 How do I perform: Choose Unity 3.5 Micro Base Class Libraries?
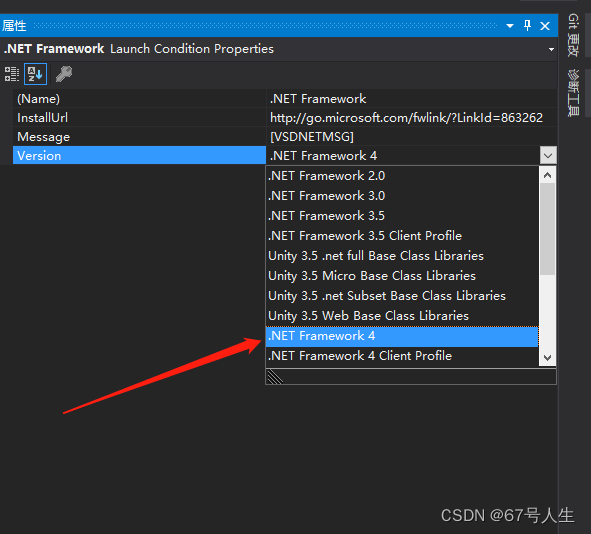(x=403, y=276)
